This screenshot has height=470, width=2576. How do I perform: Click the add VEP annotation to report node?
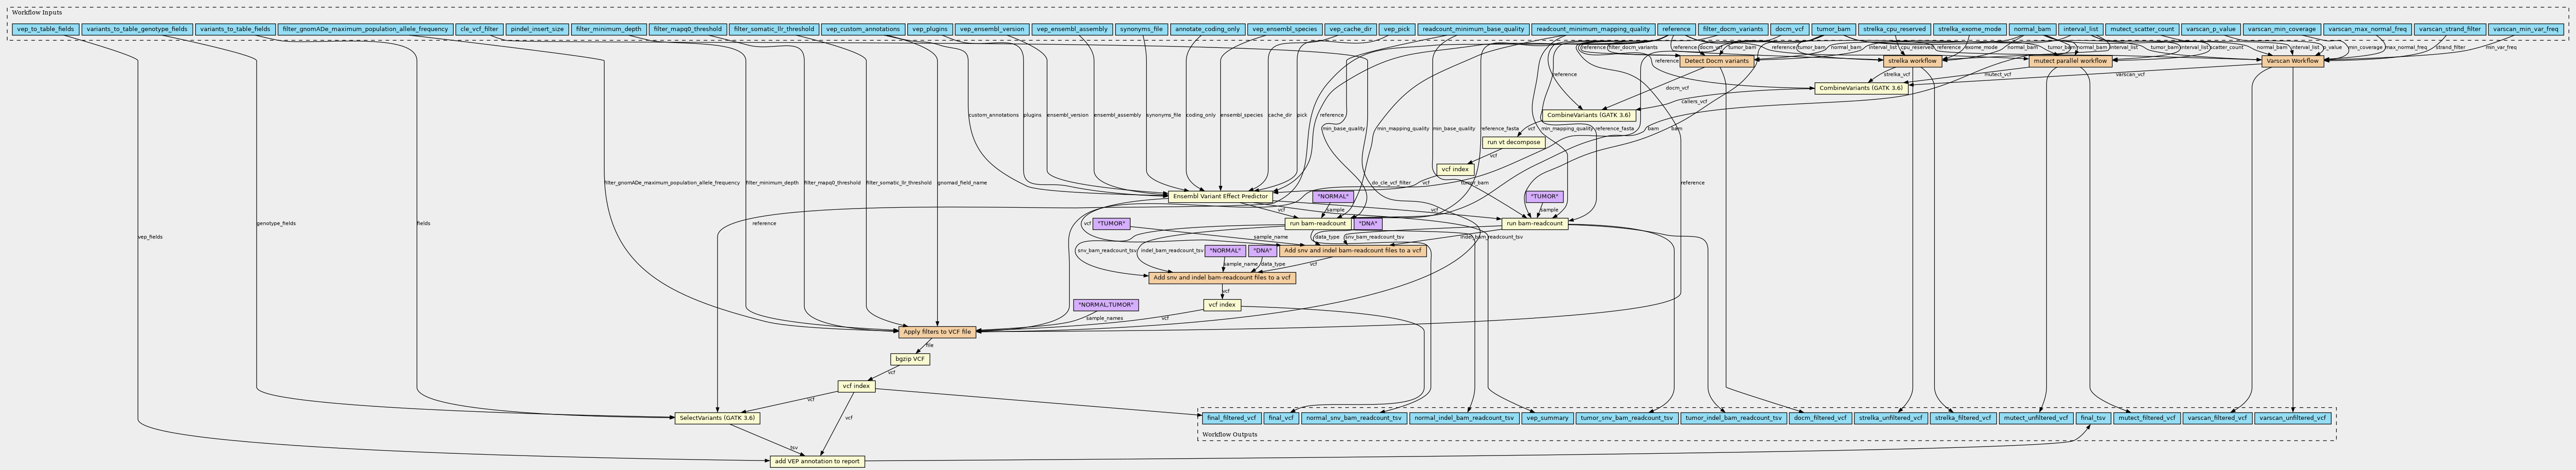click(817, 462)
